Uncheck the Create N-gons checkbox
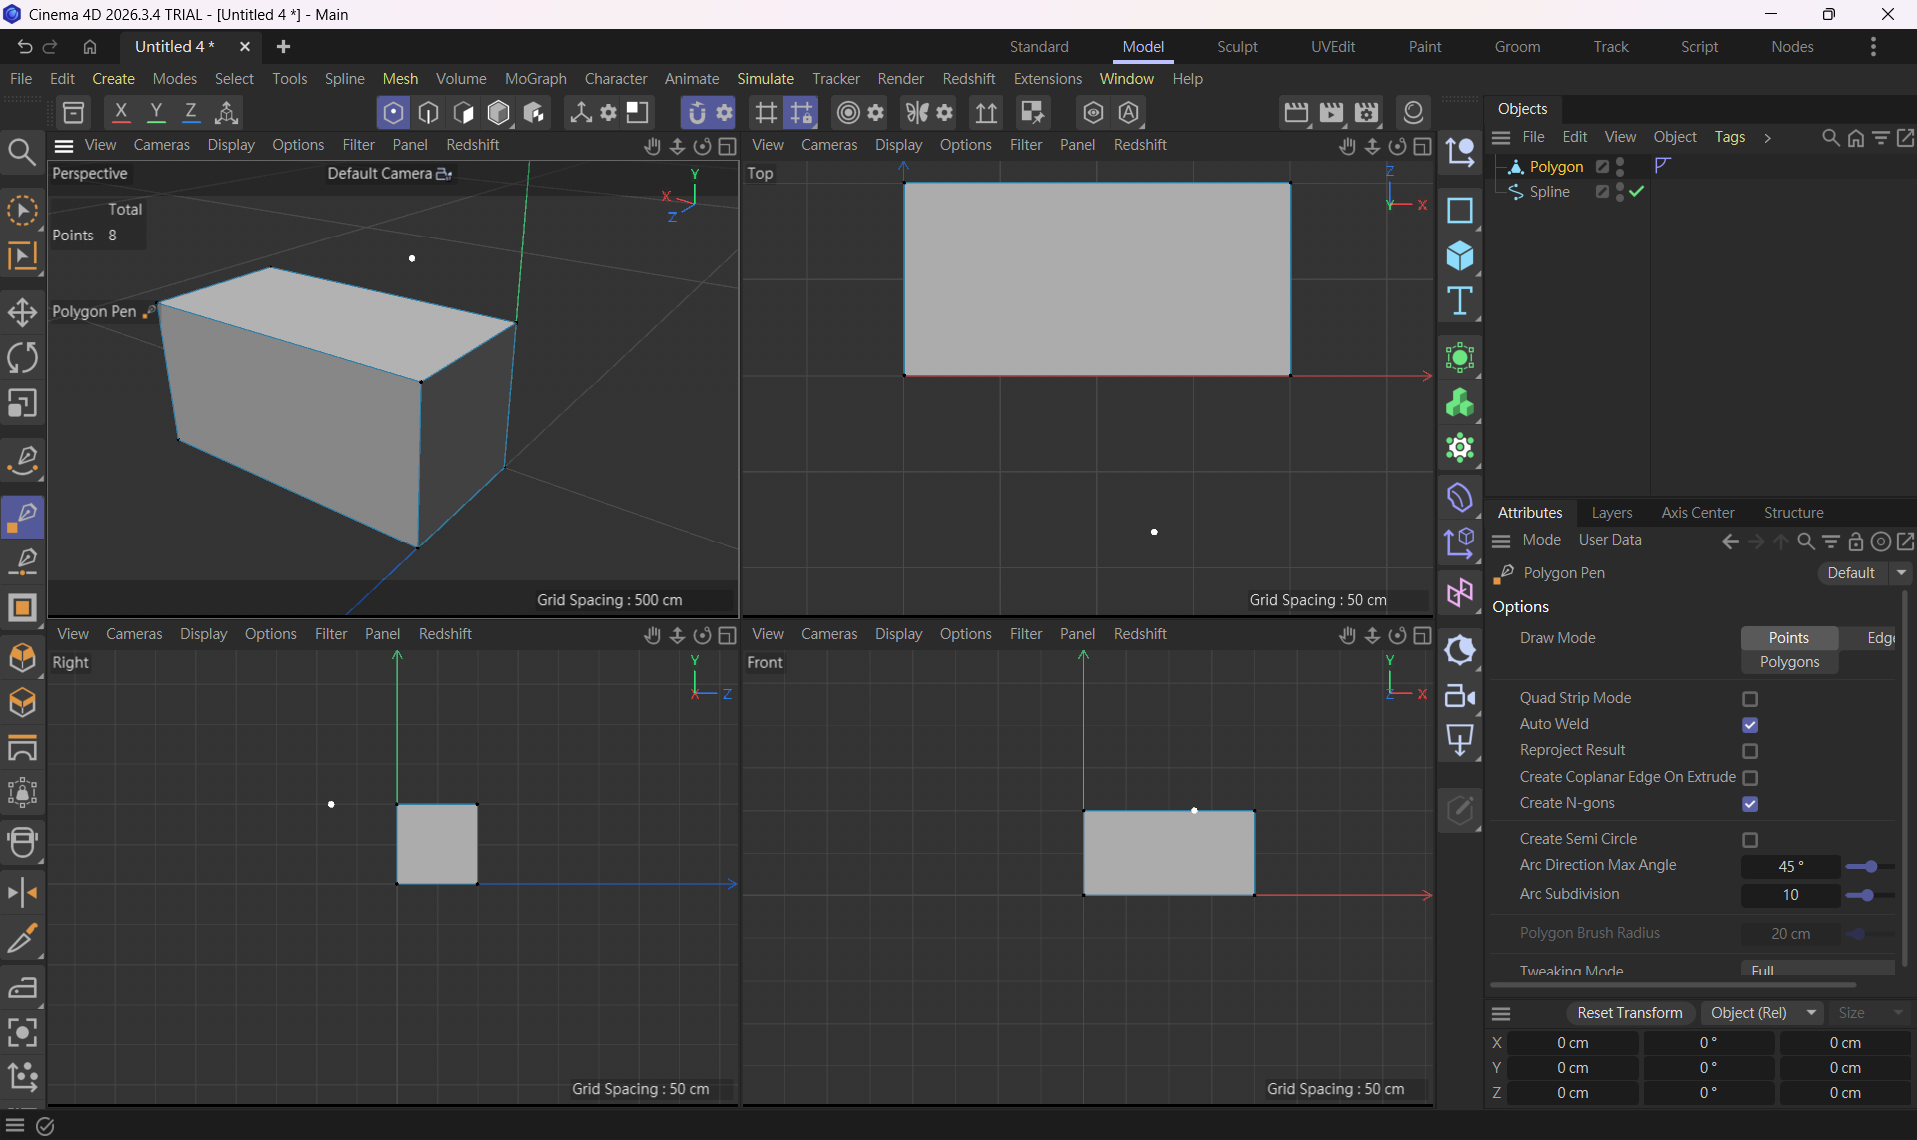This screenshot has height=1140, width=1917. (1750, 804)
